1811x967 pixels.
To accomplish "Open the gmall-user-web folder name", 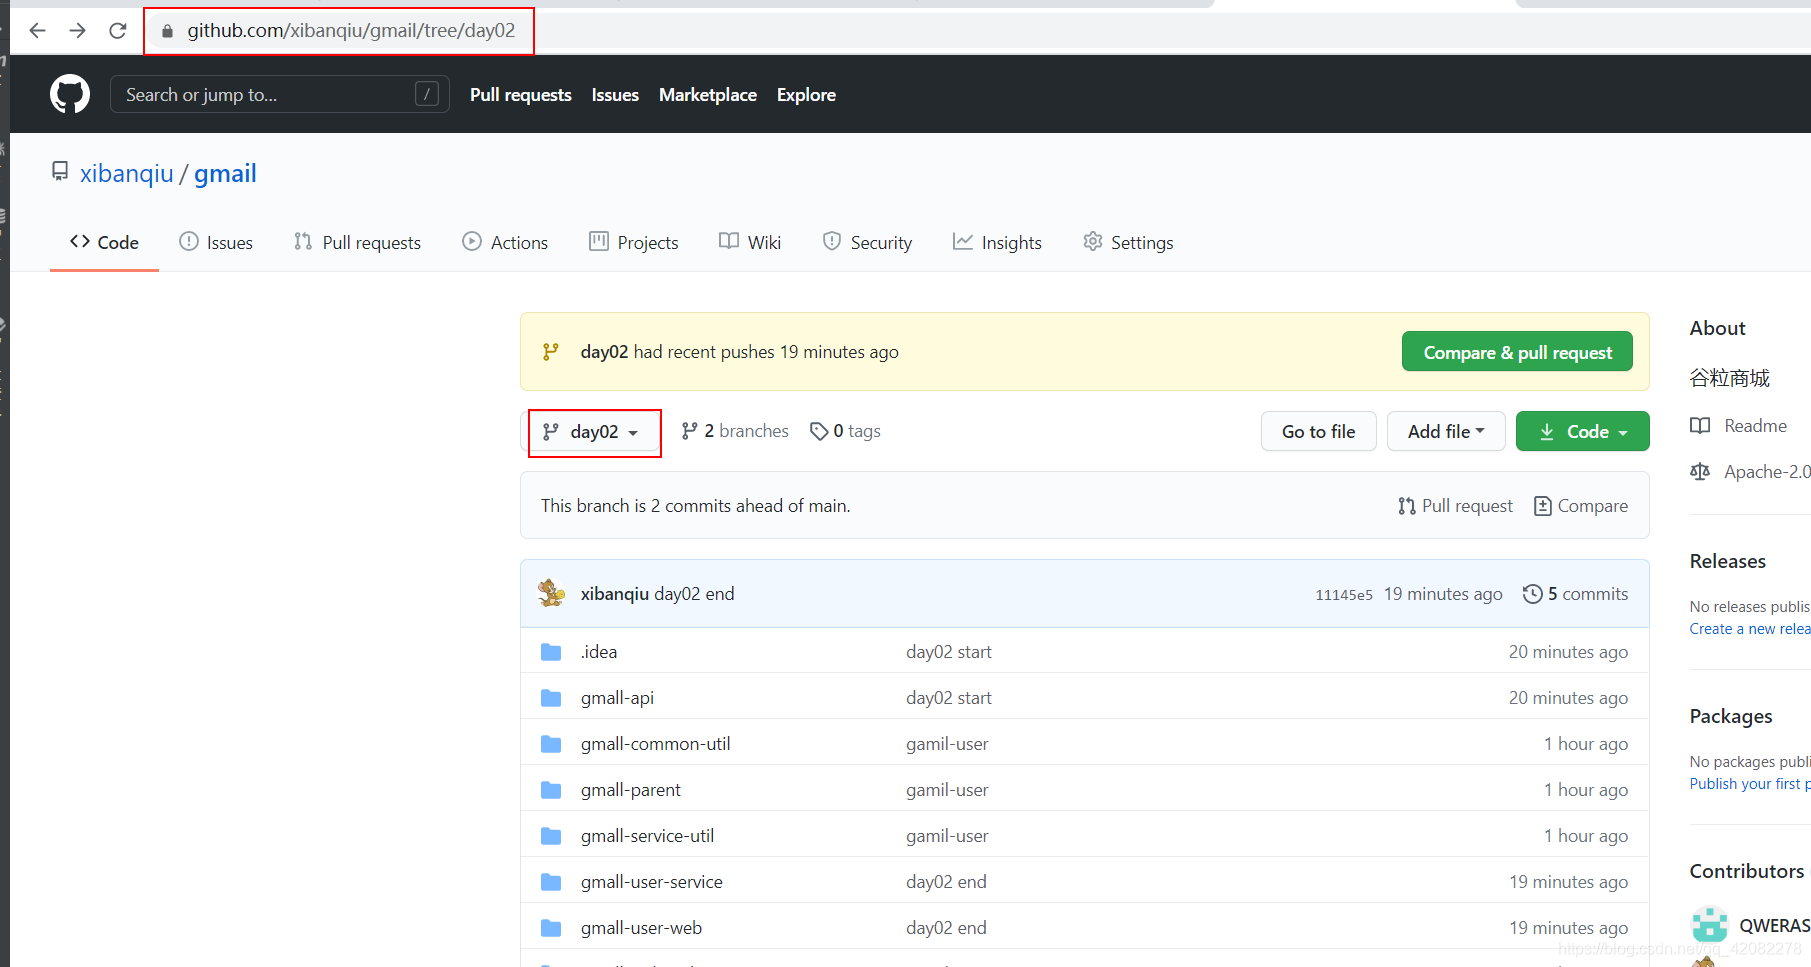I will (641, 928).
